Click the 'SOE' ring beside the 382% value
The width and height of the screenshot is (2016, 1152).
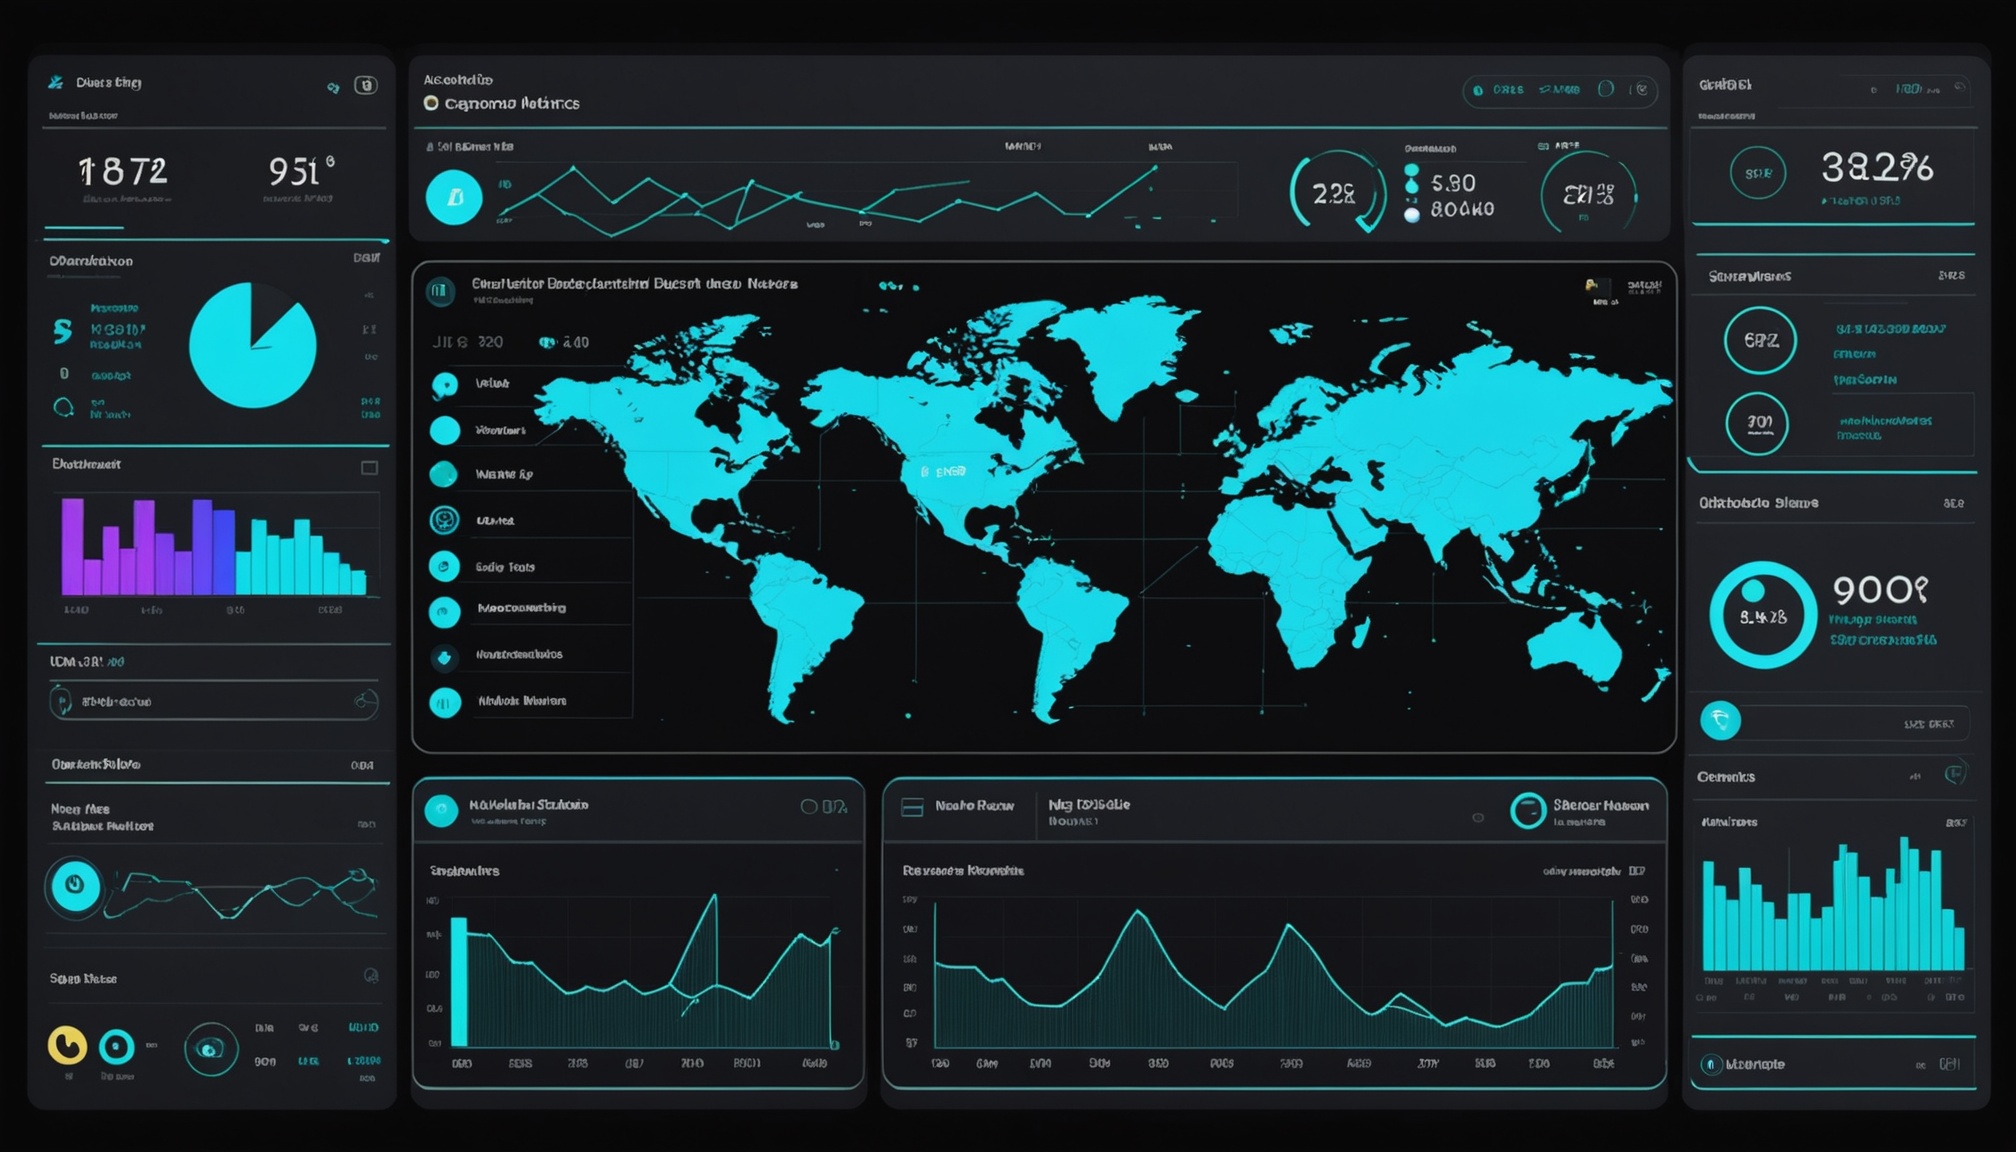coord(1757,172)
